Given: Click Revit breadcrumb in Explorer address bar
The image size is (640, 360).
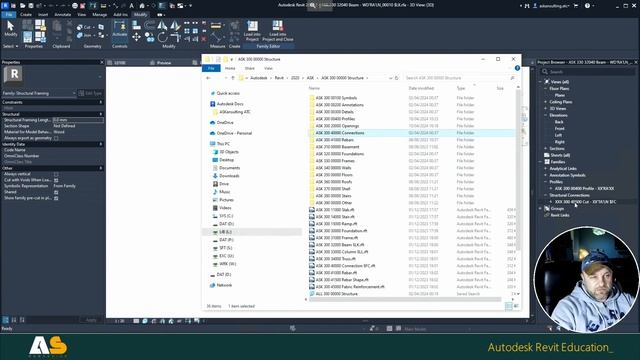Looking at the screenshot, I should (279, 78).
